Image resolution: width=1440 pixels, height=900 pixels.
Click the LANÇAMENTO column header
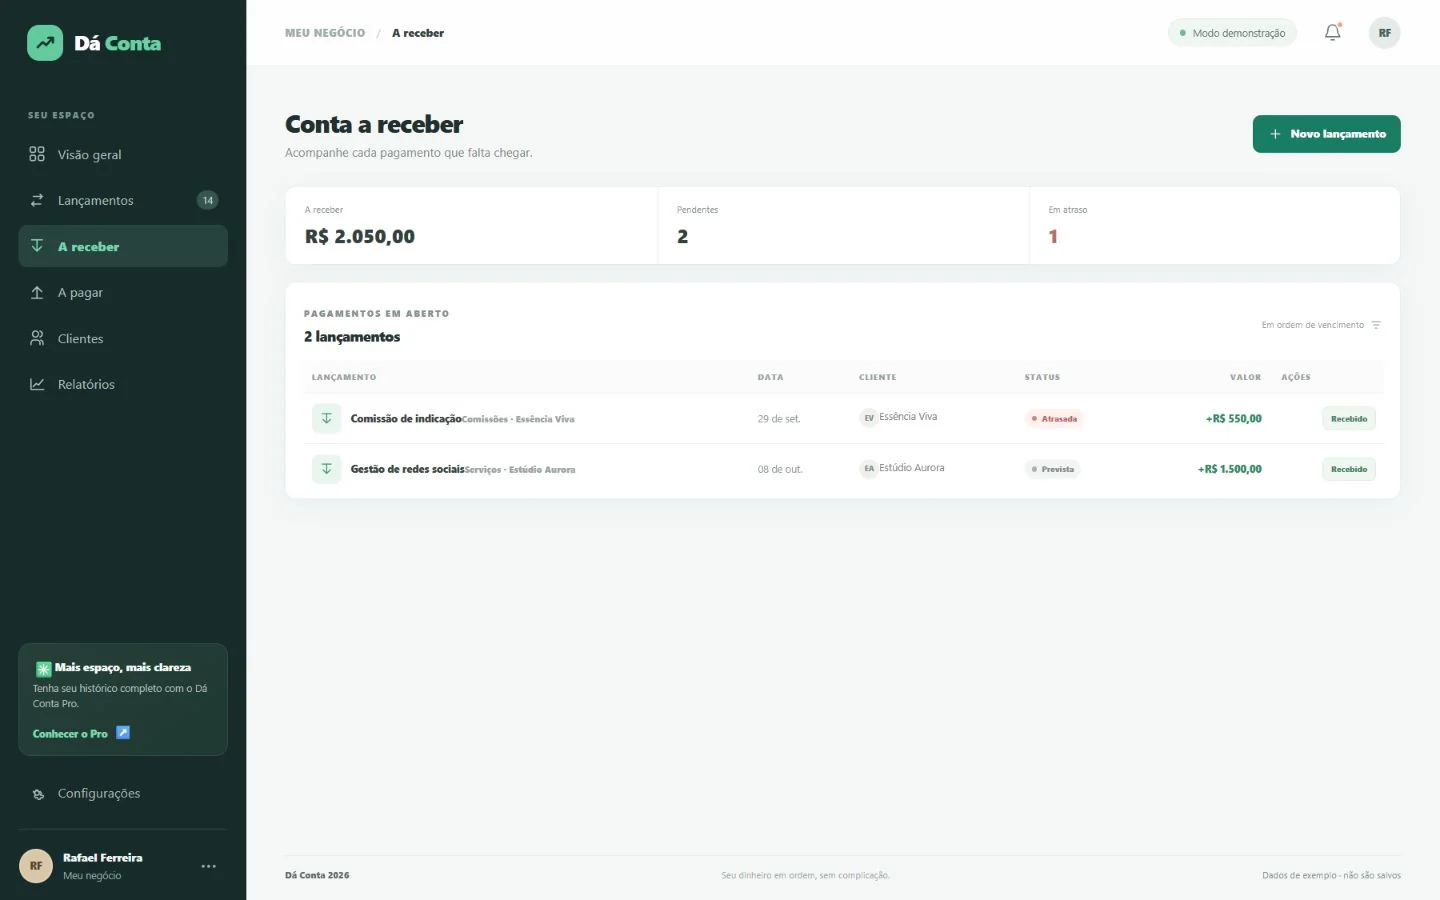pyautogui.click(x=344, y=377)
